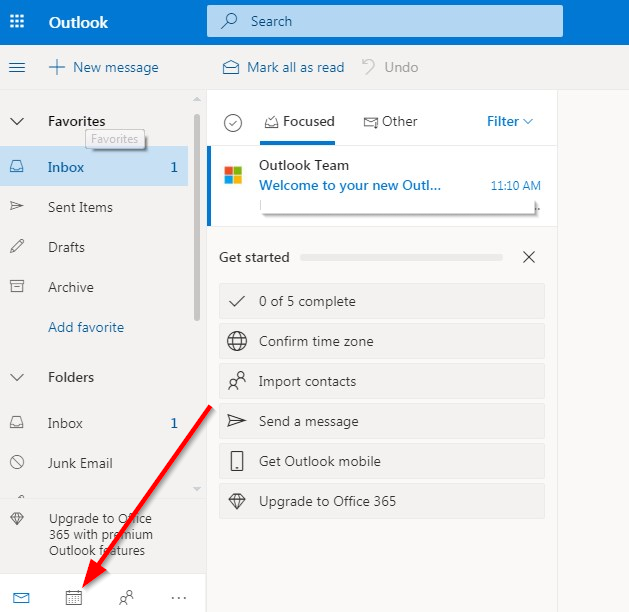The image size is (629, 612).
Task: Click the Get started progress bar
Action: tap(401, 257)
